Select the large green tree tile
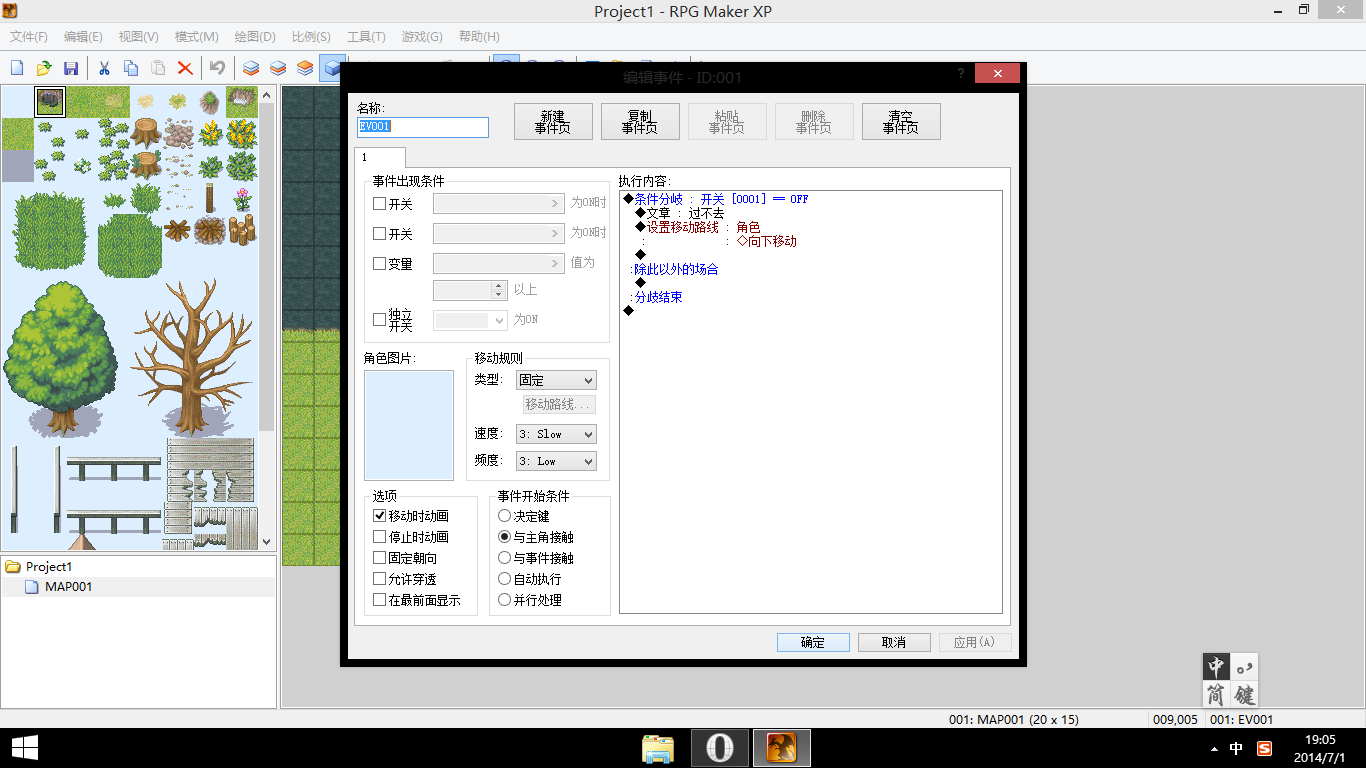1366x768 pixels. [x=60, y=358]
